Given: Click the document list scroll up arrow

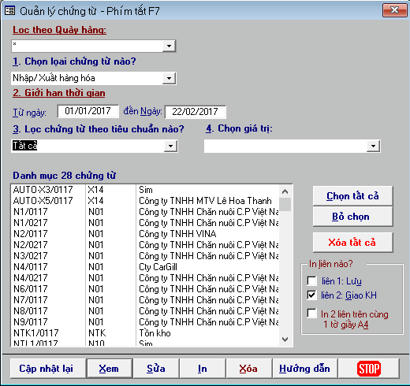Looking at the screenshot, I should point(285,192).
